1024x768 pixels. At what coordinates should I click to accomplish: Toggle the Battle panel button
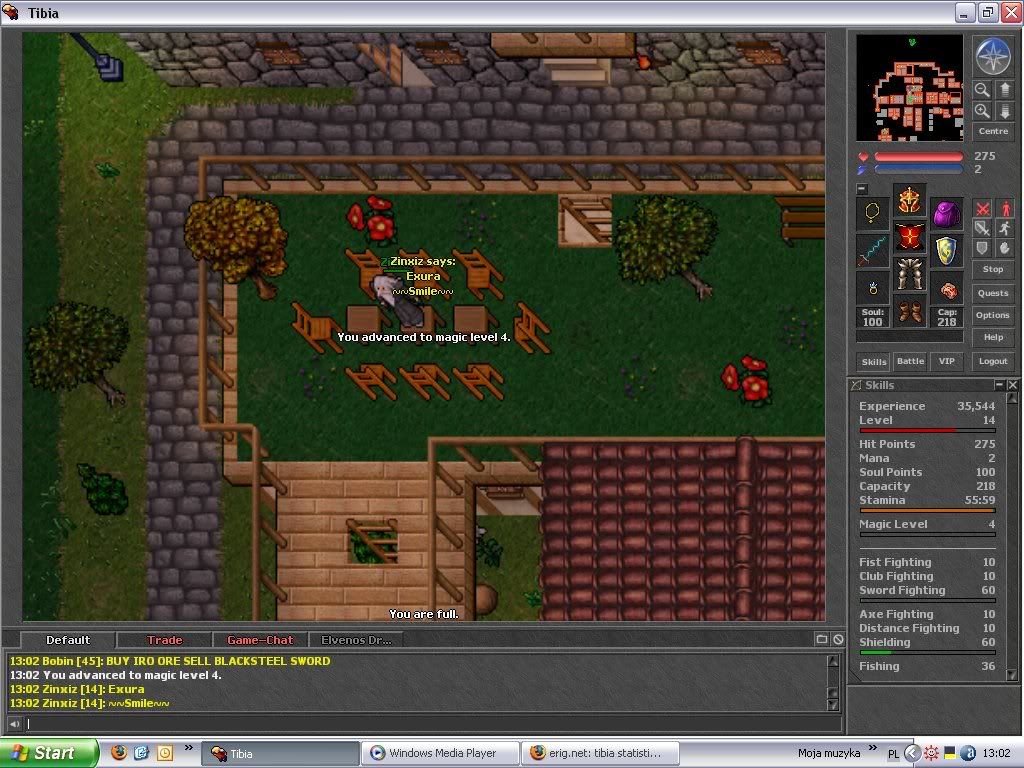pos(910,361)
